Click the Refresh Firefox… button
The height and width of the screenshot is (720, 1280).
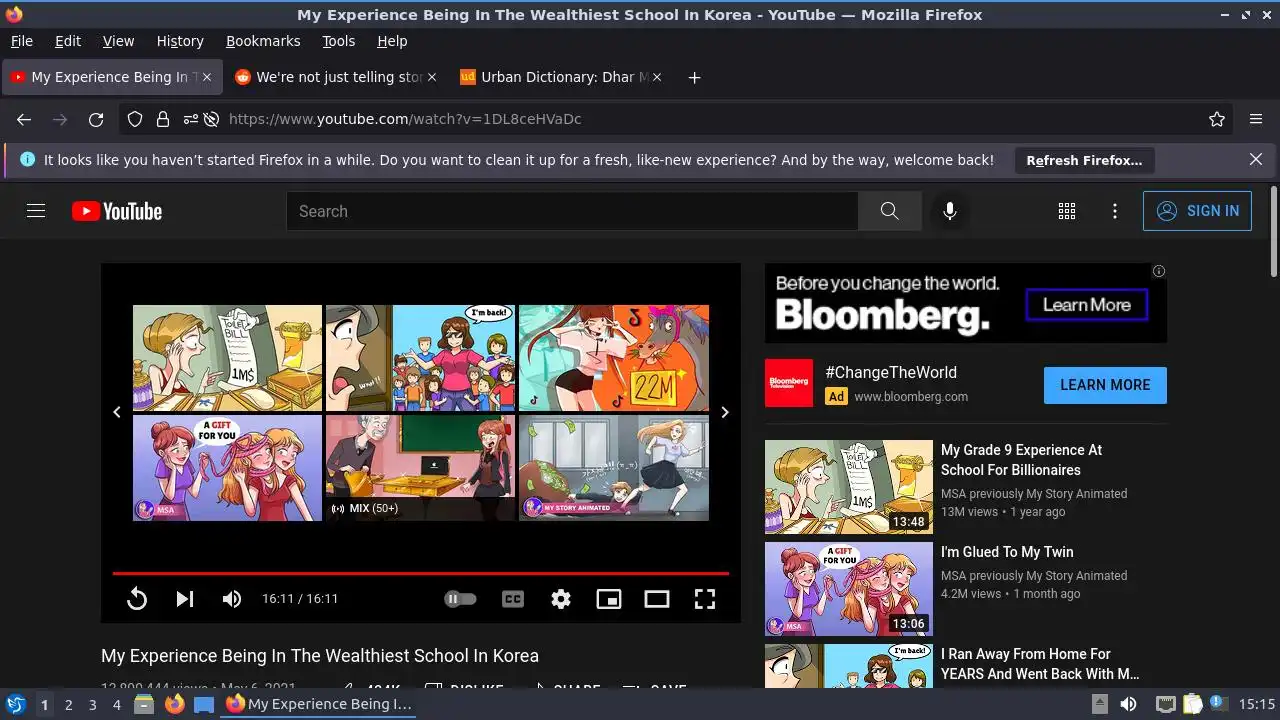1084,160
